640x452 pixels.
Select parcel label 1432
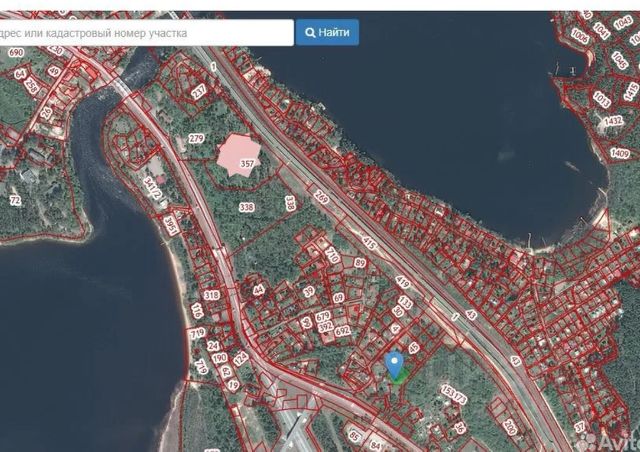(613, 120)
